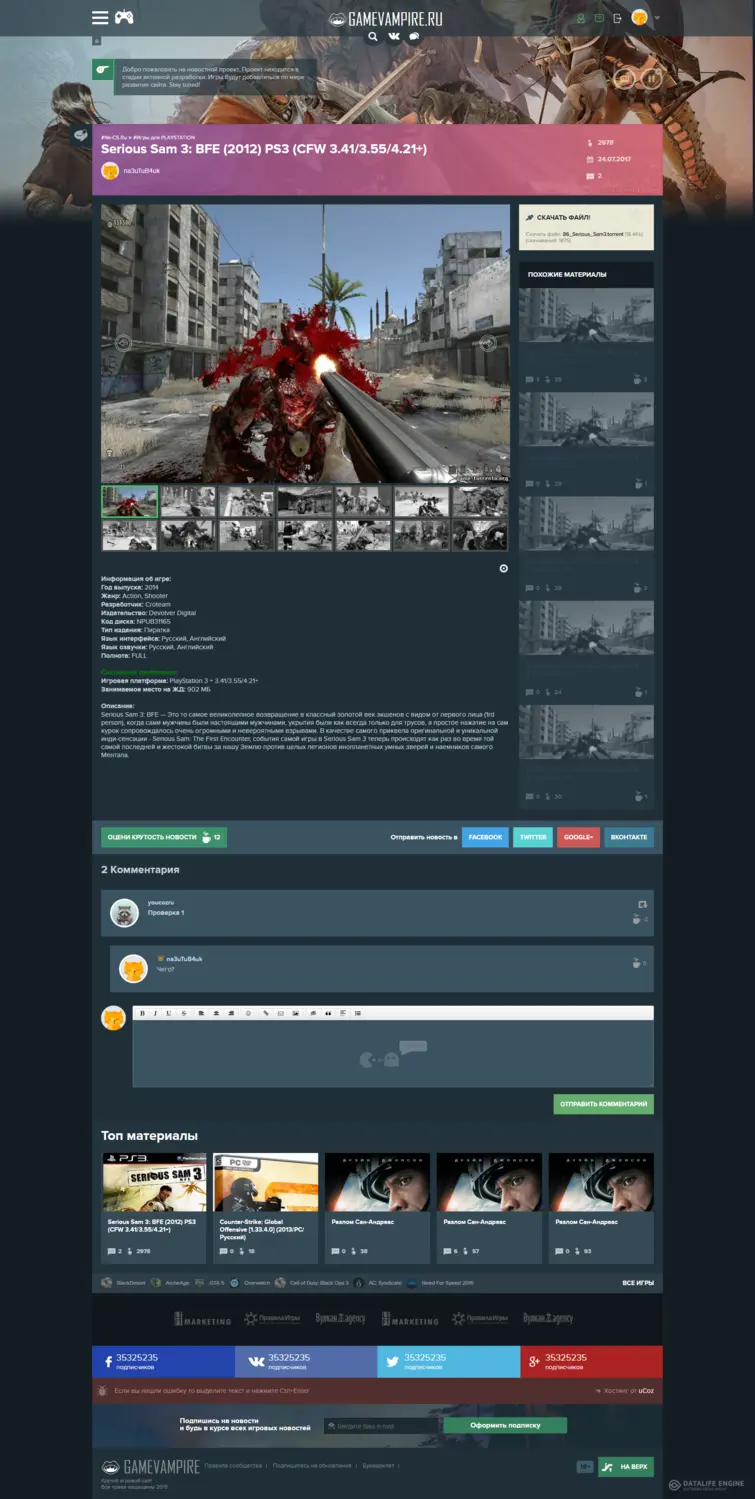755x1499 pixels.
Task: Toggle italic in the comment editor
Action: tap(155, 1013)
